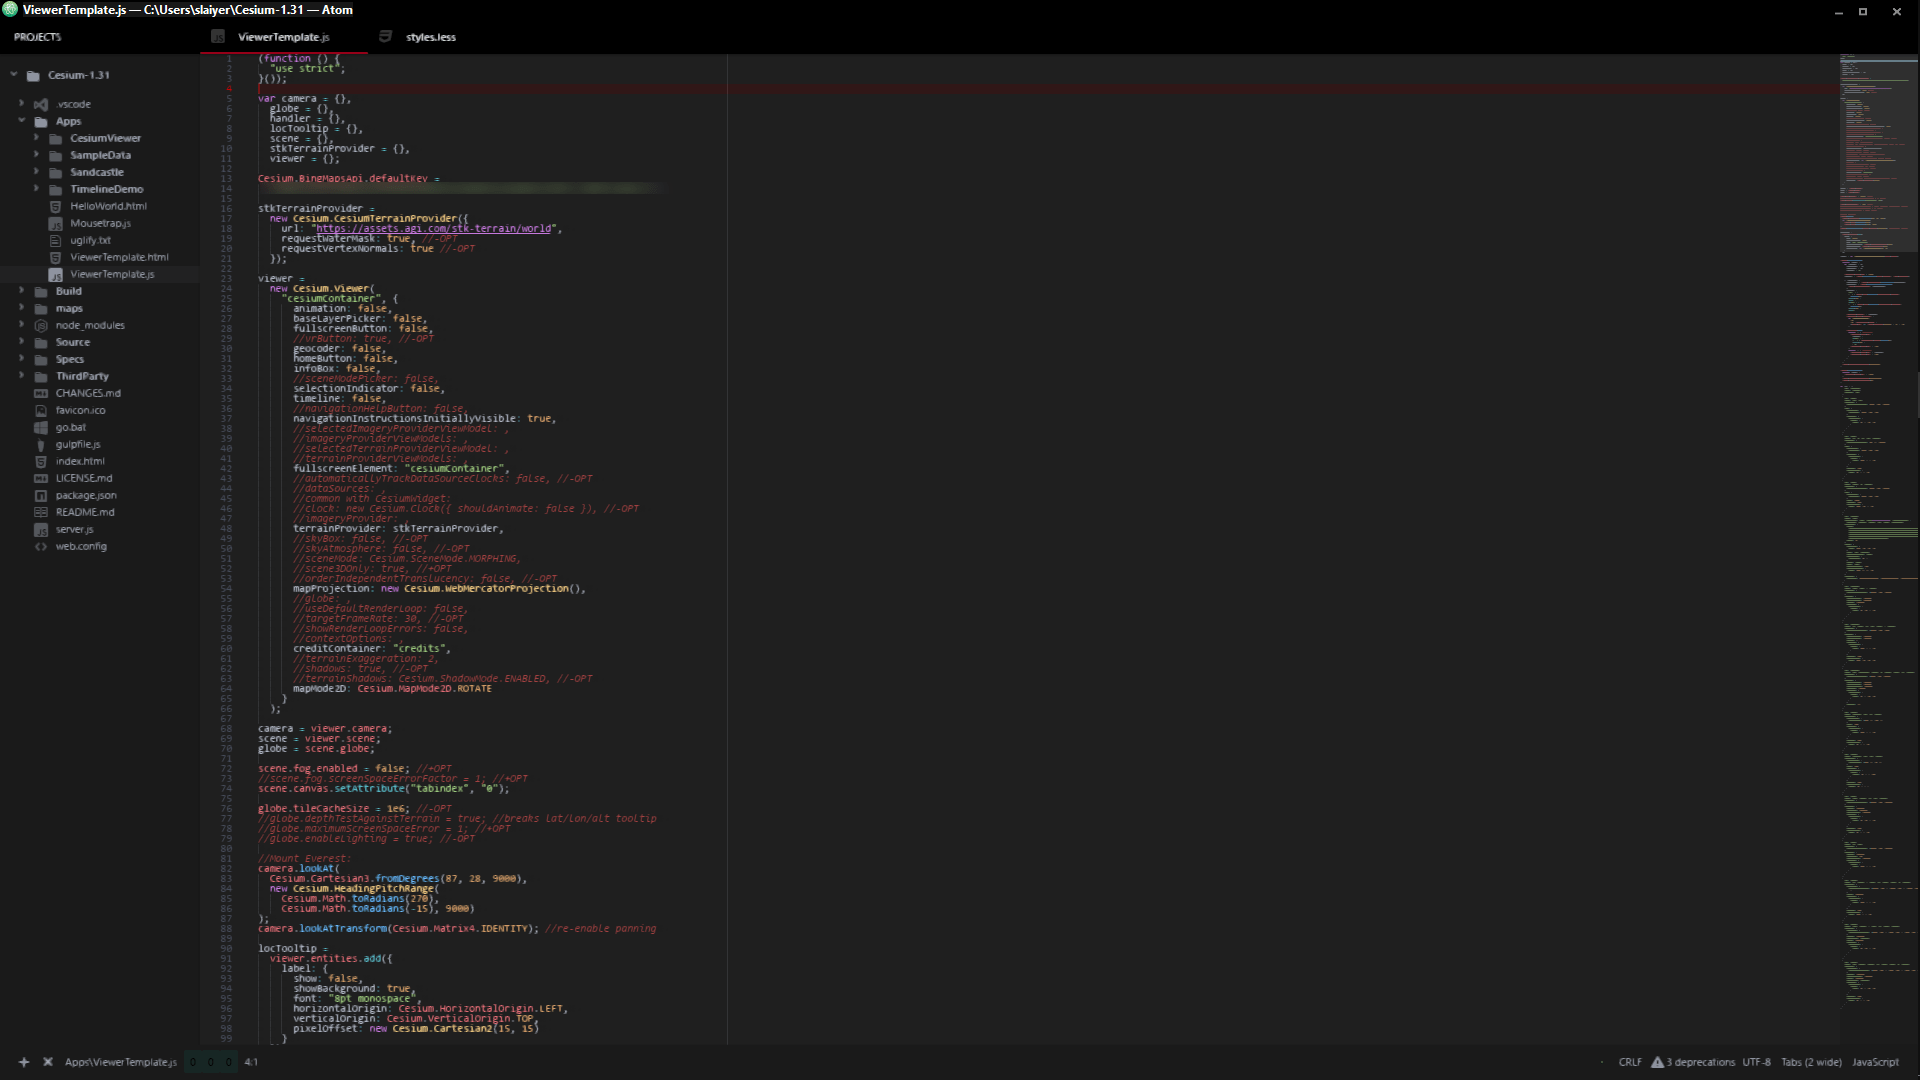The width and height of the screenshot is (1920, 1080).
Task: Click the JavaScript file icon beside ViewerTemplate.js tab
Action: pos(218,36)
